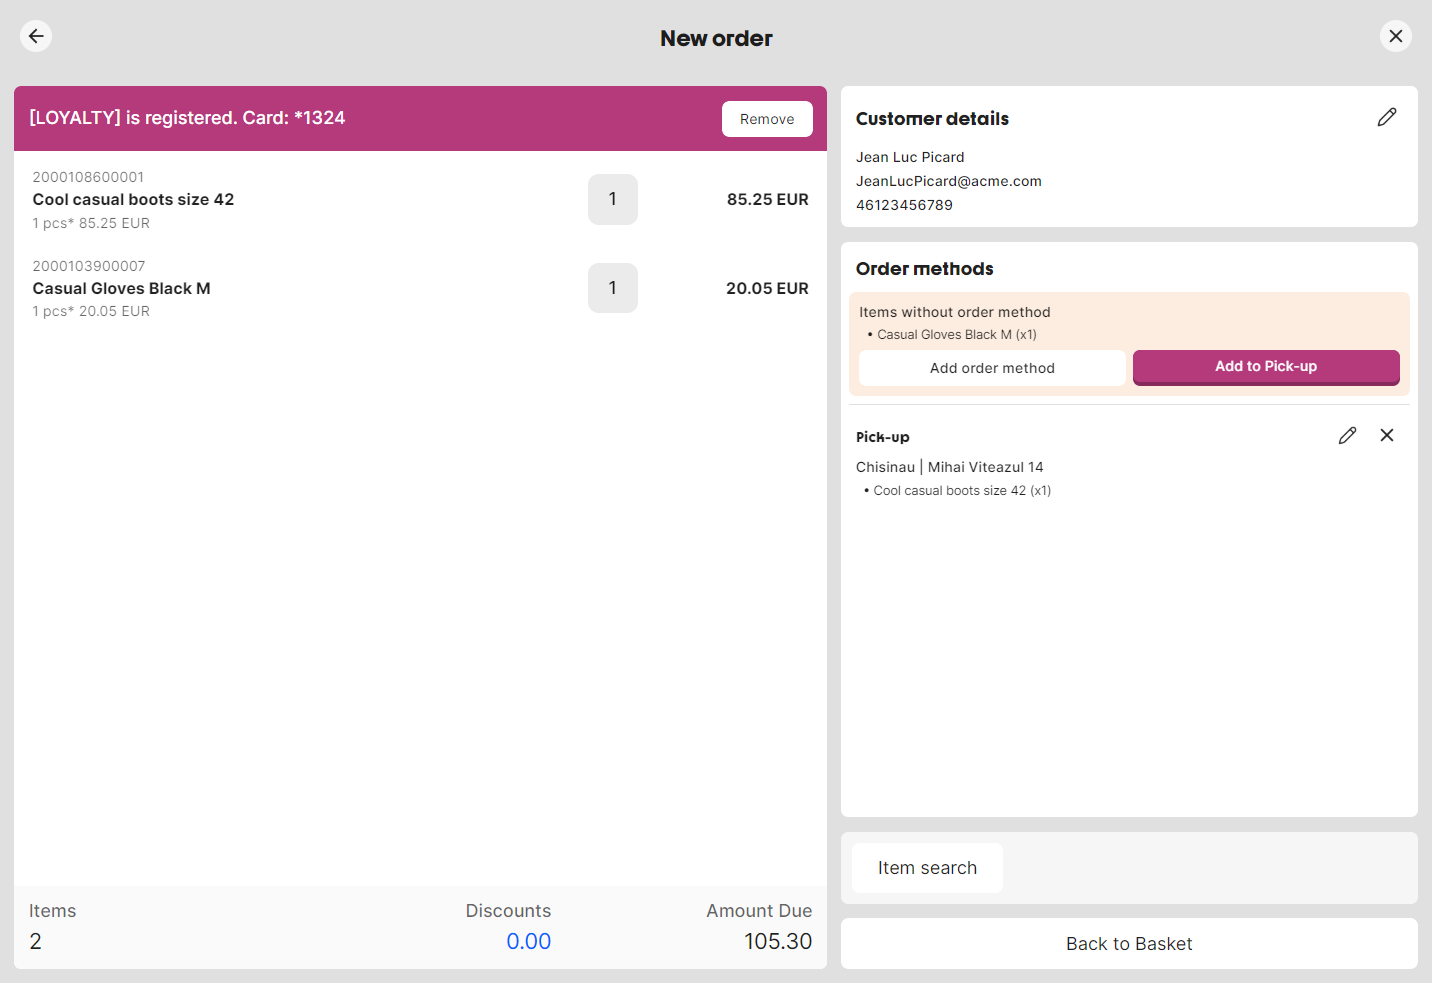Screen dimensions: 1432x983
Task: Click the back arrow icon
Action: tap(36, 36)
